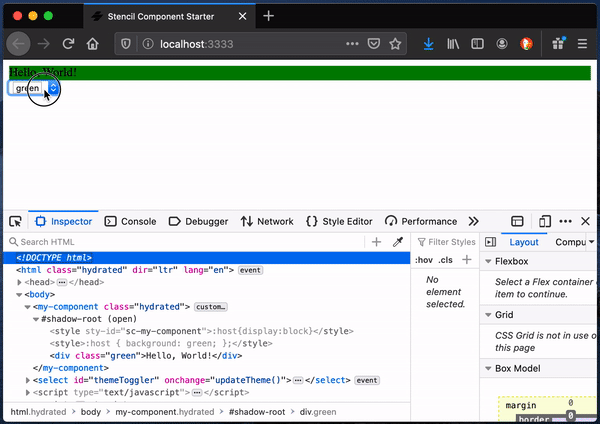The image size is (600, 424).
Task: Show site information icon next to URL
Action: click(148, 44)
